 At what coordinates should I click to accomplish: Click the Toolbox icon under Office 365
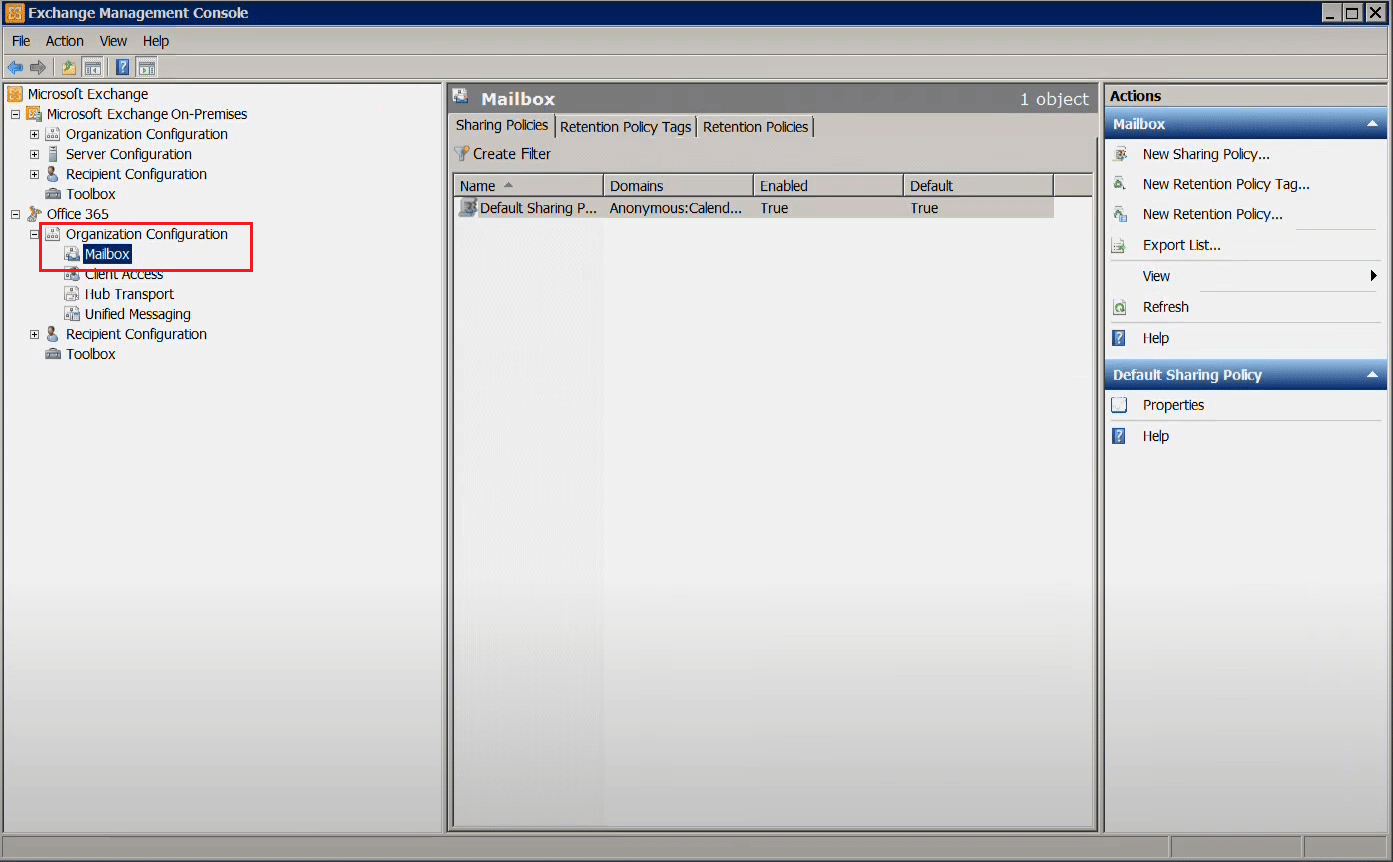(53, 354)
